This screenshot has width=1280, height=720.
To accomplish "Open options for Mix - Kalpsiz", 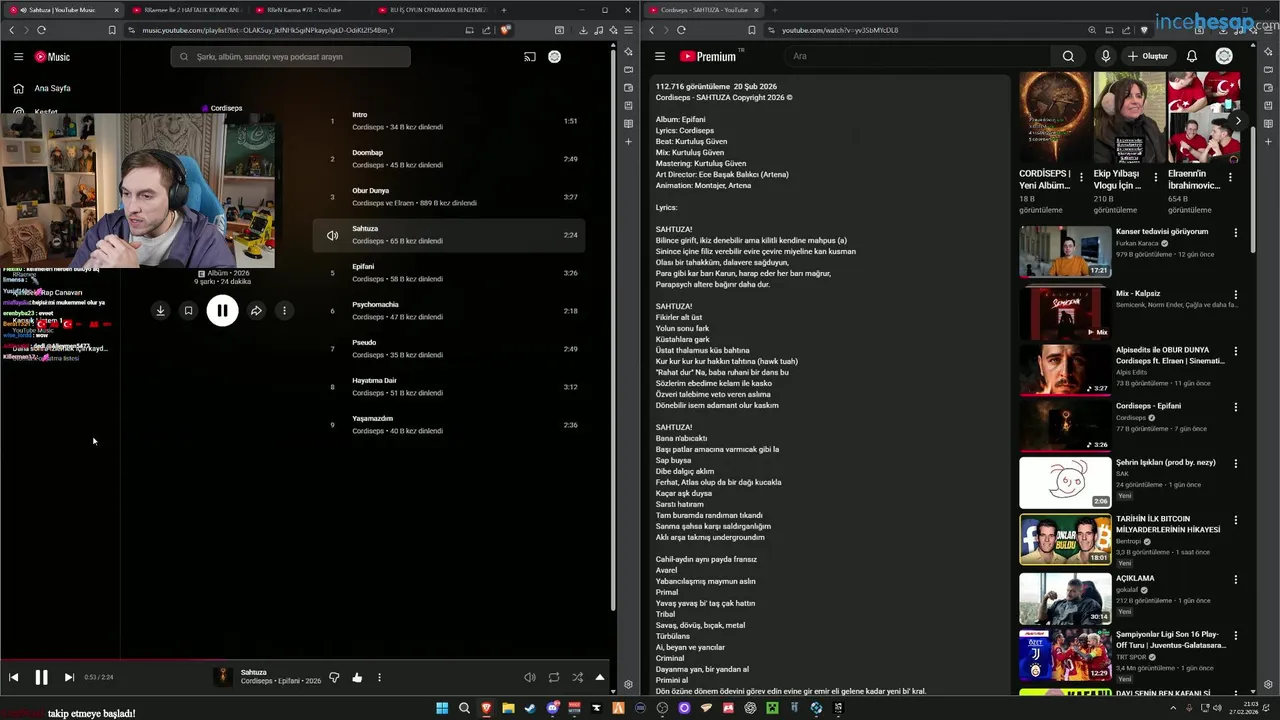I will coord(1236,295).
